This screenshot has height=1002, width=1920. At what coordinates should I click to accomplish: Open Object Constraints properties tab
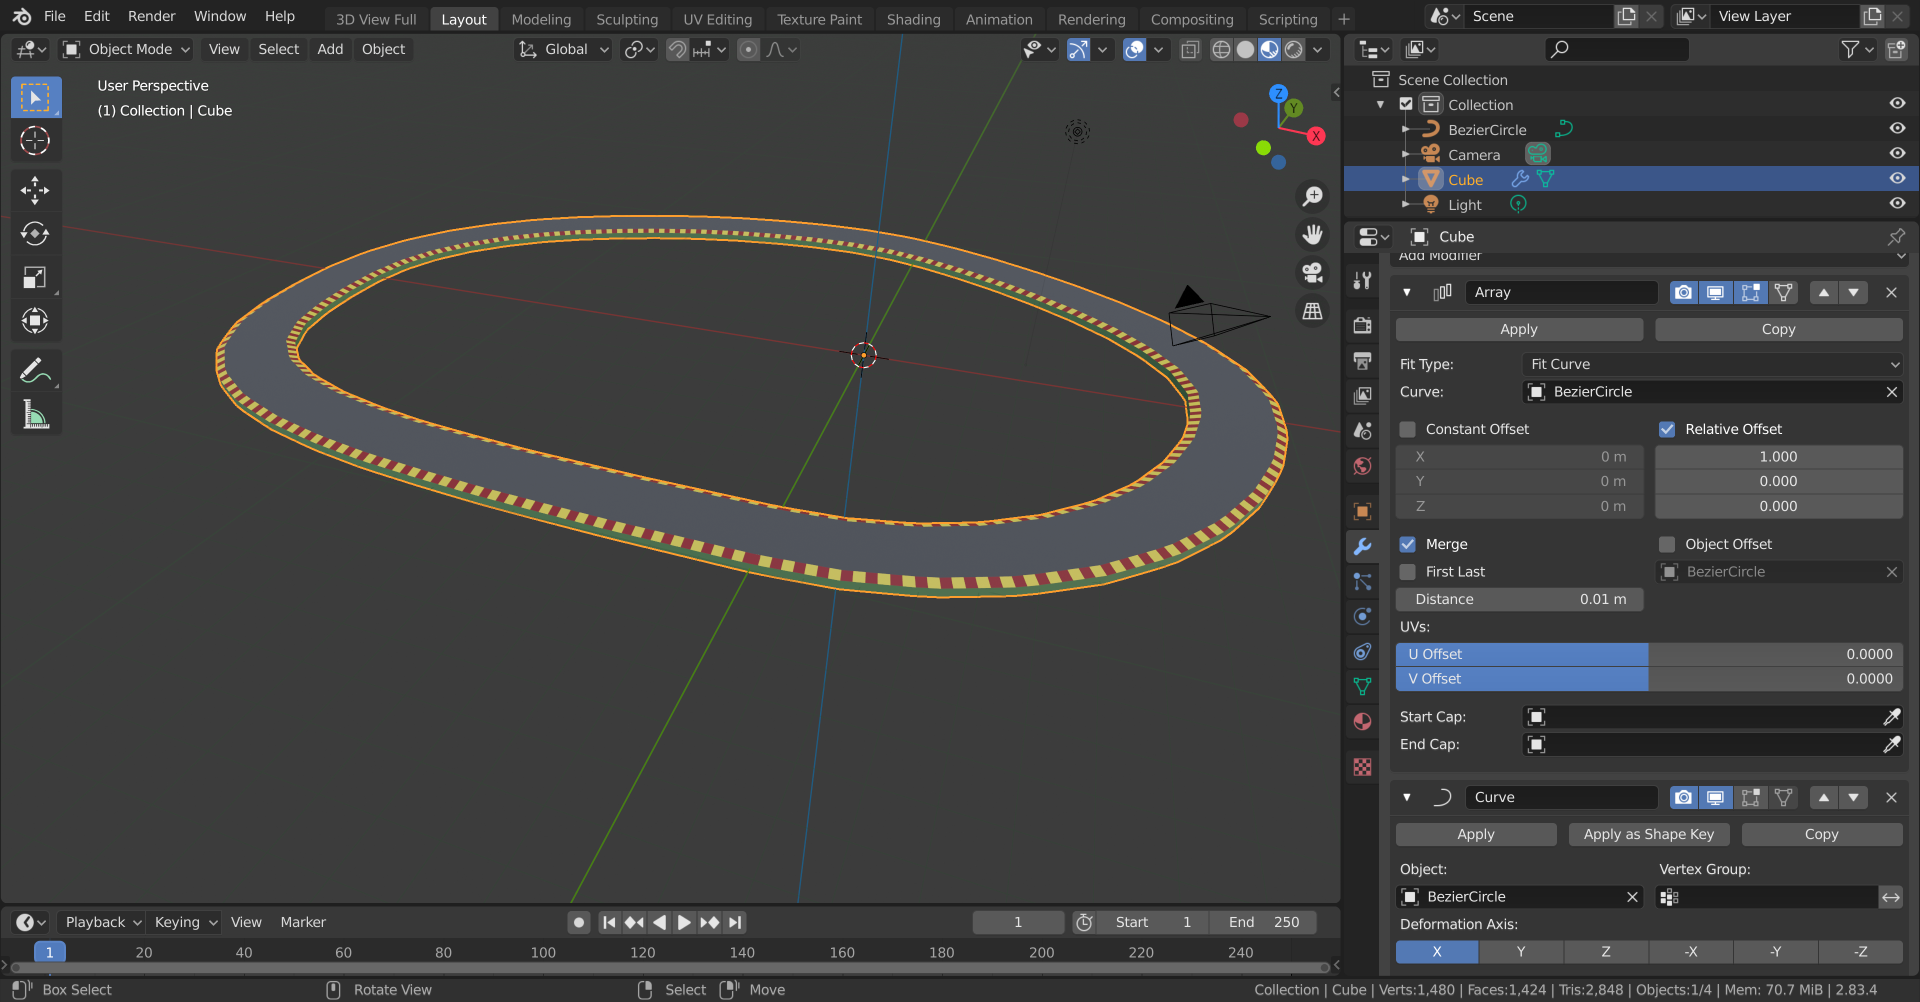pos(1362,651)
